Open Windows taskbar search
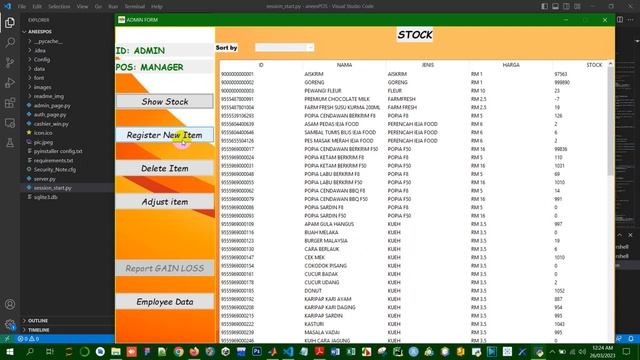The height and width of the screenshot is (360, 640). (x=30, y=352)
